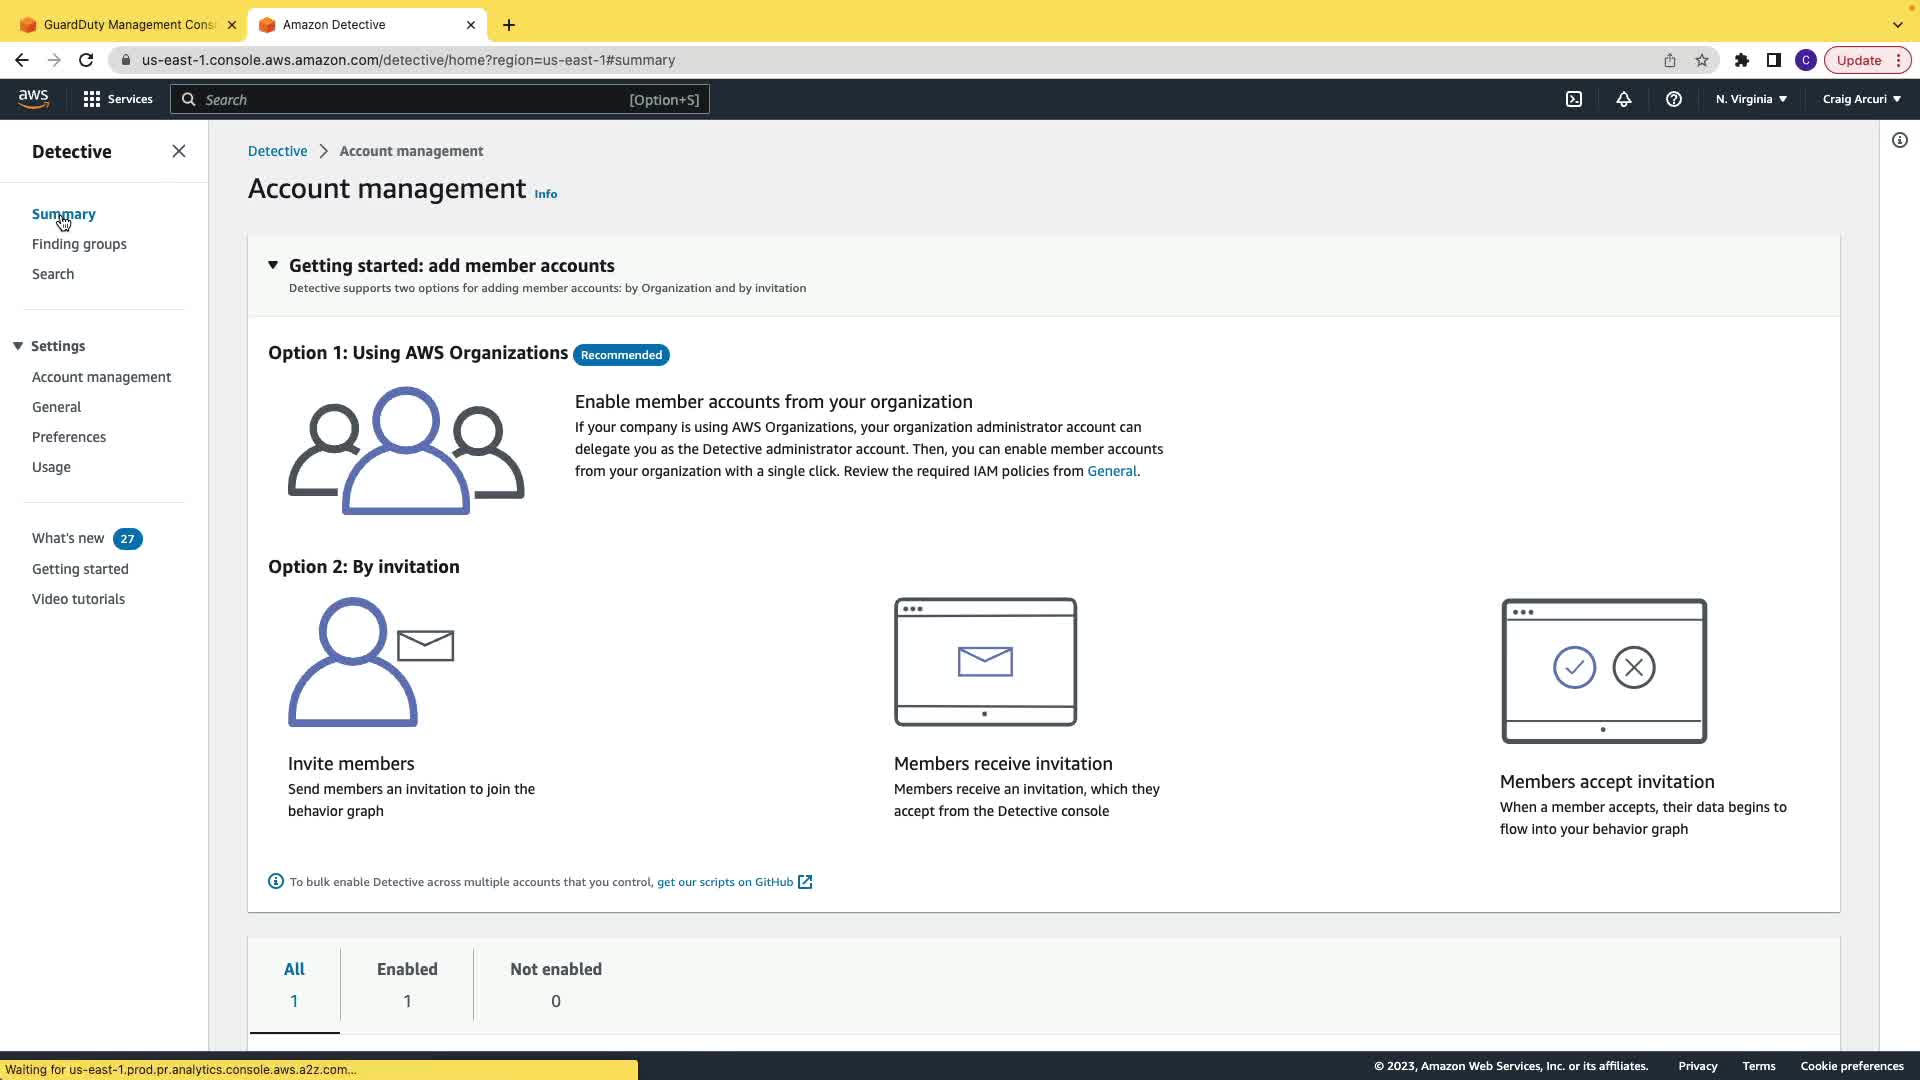Viewport: 1920px width, 1080px height.
Task: Collapse Getting started add member accounts section
Action: click(x=273, y=265)
